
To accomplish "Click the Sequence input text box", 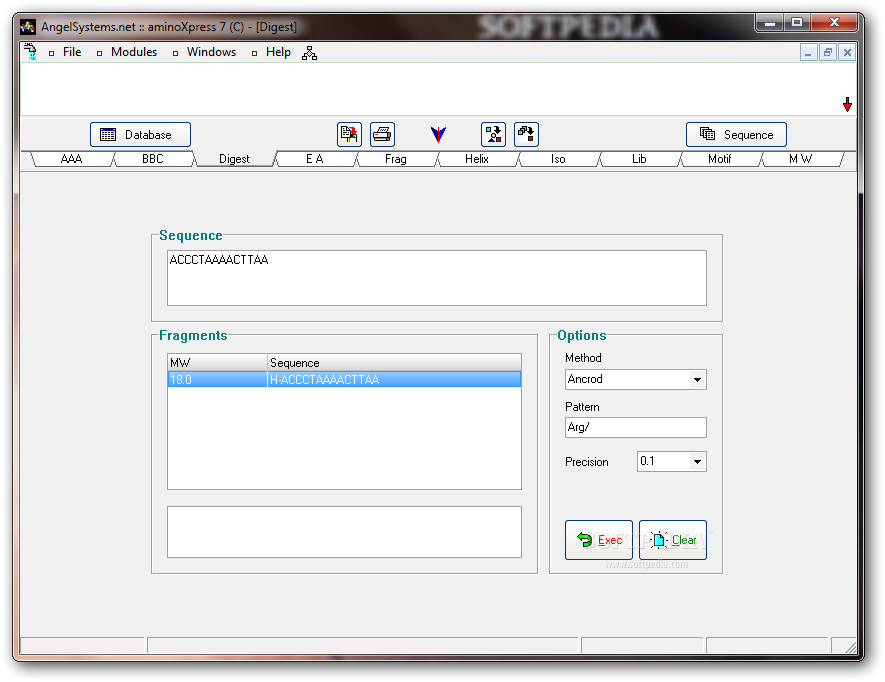I will tap(437, 278).
